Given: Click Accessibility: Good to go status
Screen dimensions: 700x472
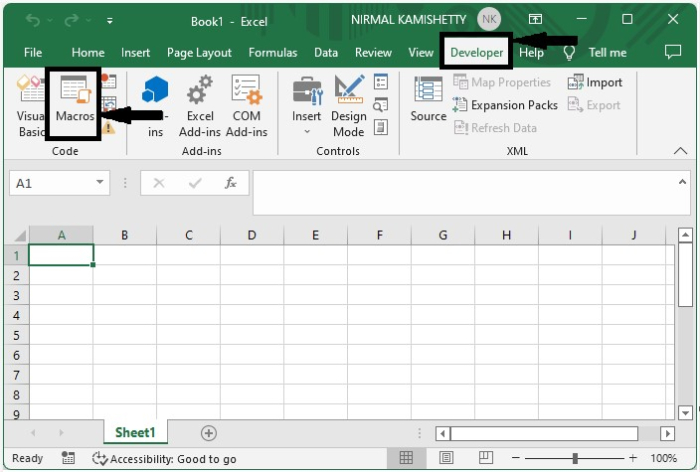Looking at the screenshot, I should pos(164,458).
